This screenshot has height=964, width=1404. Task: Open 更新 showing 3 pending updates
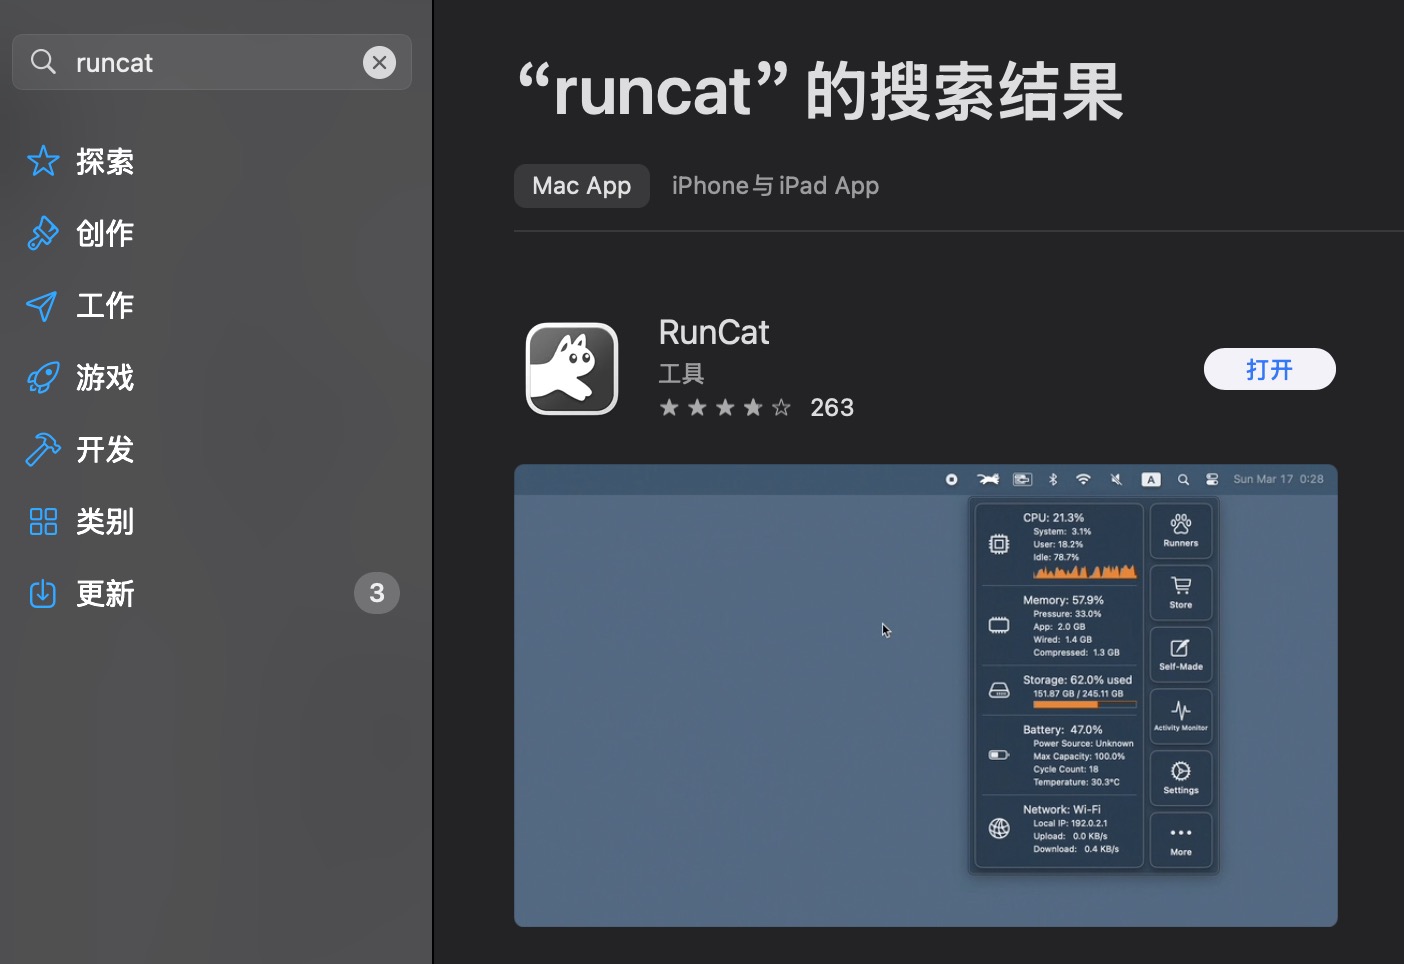click(106, 593)
